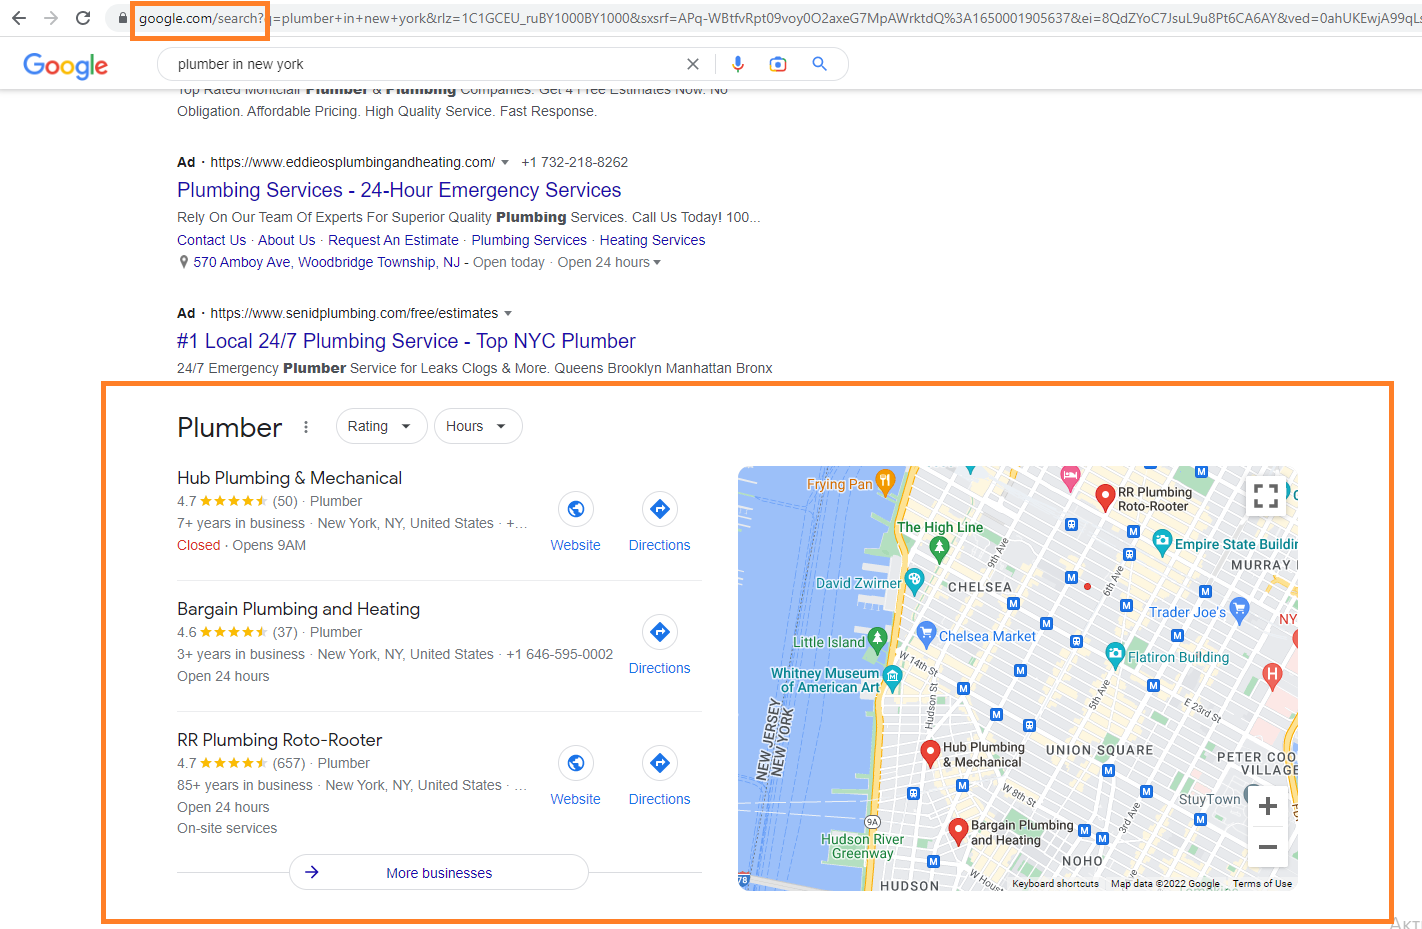Image resolution: width=1422 pixels, height=929 pixels.
Task: Open the 570 Amboy Ave address link
Action: (x=327, y=262)
